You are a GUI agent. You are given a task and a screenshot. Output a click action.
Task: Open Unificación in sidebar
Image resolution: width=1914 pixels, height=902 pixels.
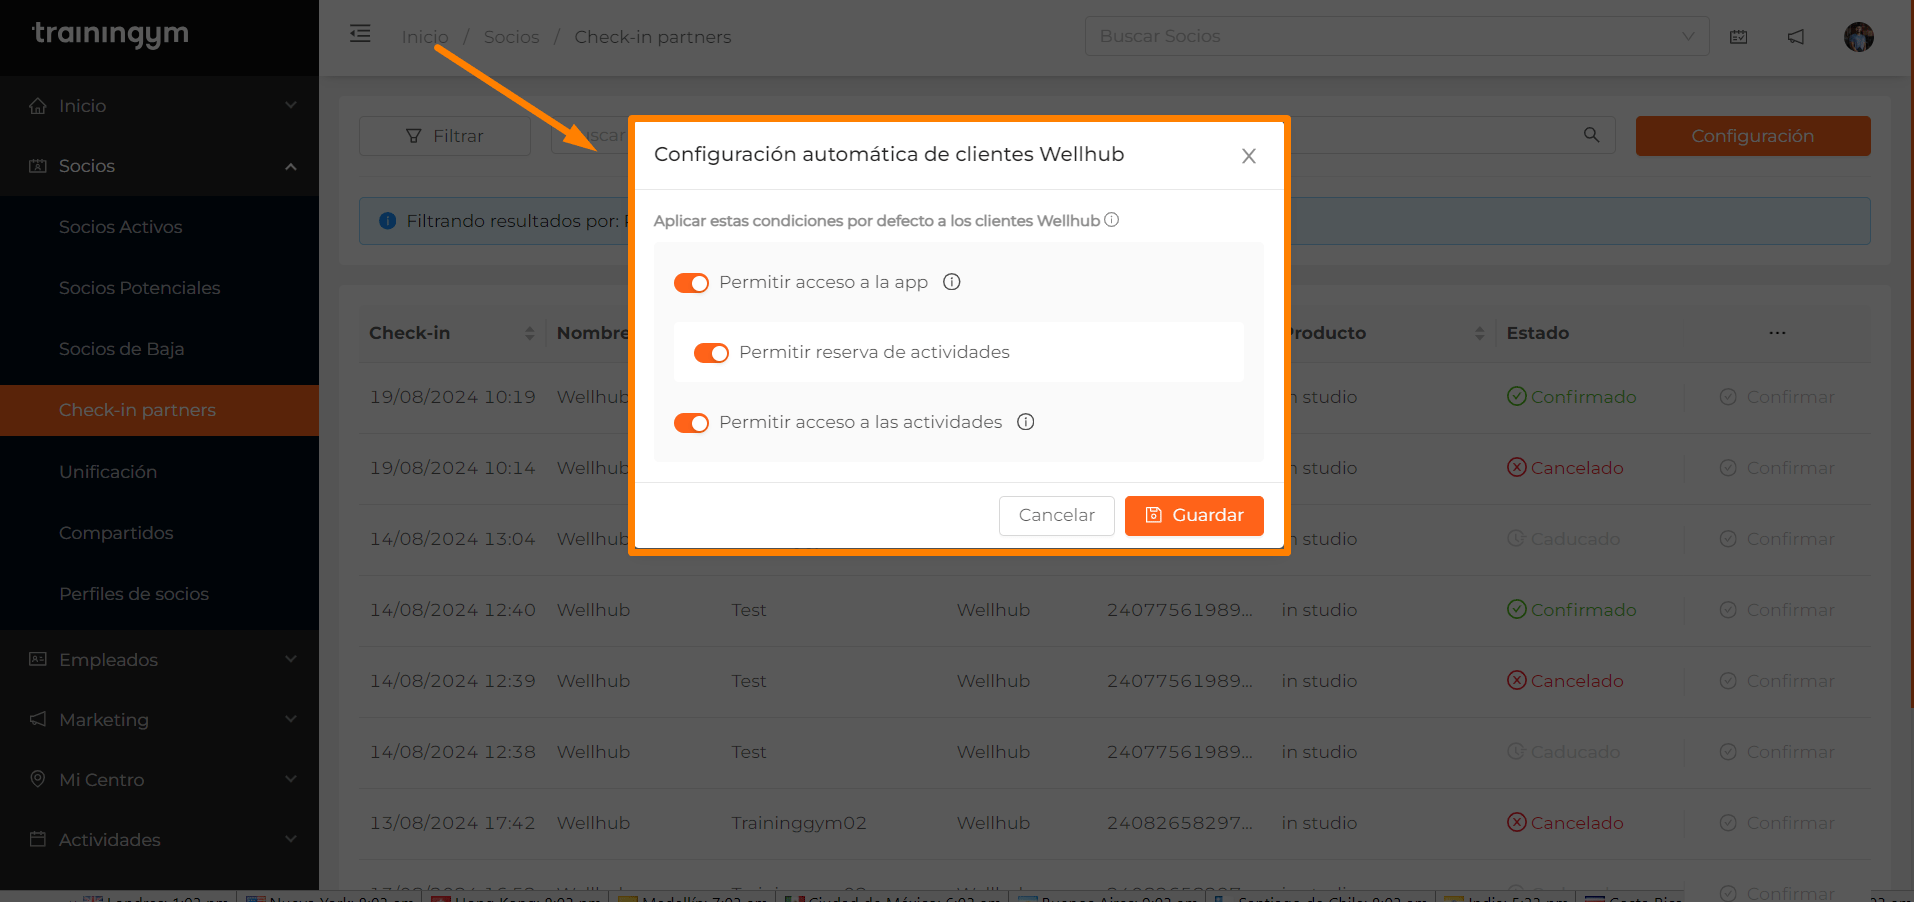click(108, 472)
